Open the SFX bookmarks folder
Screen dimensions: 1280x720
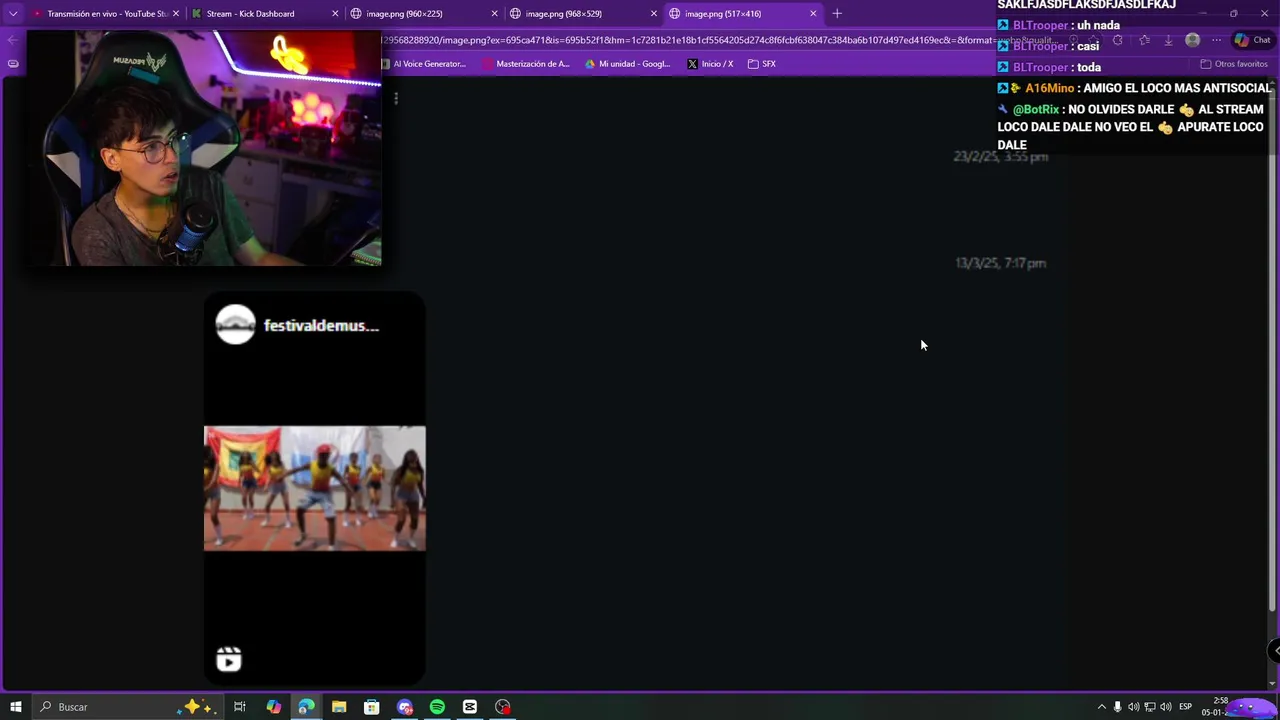(x=762, y=64)
